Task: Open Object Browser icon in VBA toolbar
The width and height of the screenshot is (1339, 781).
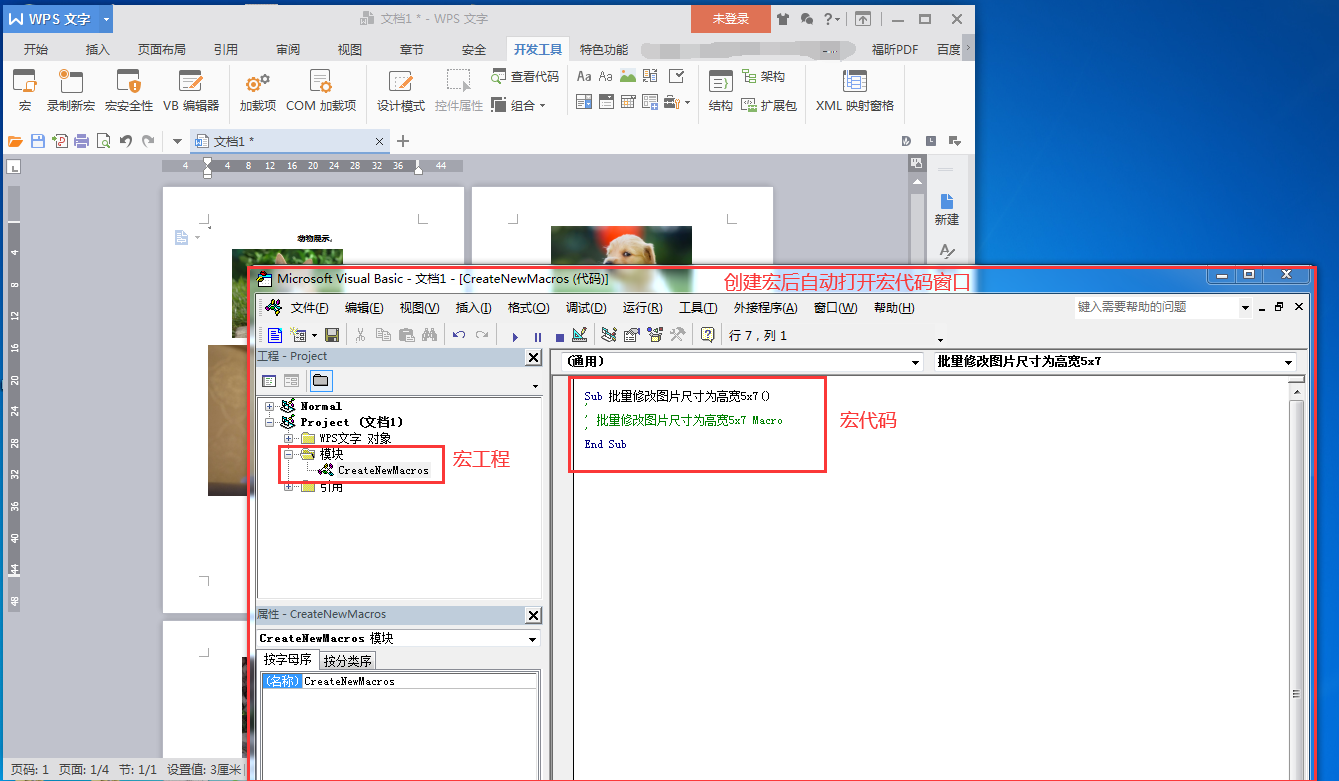Action: [655, 335]
